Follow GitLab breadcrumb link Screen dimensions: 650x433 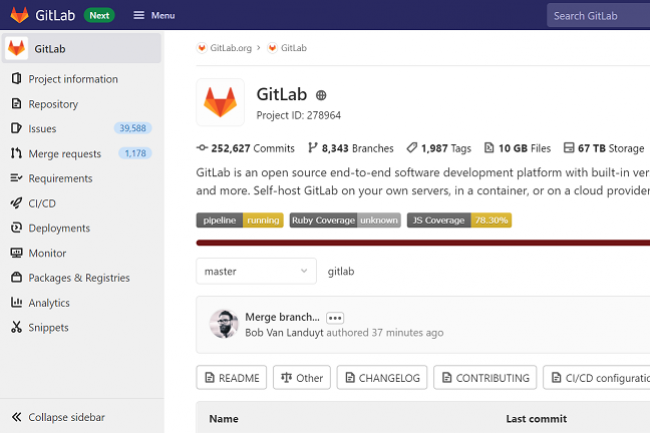point(293,48)
